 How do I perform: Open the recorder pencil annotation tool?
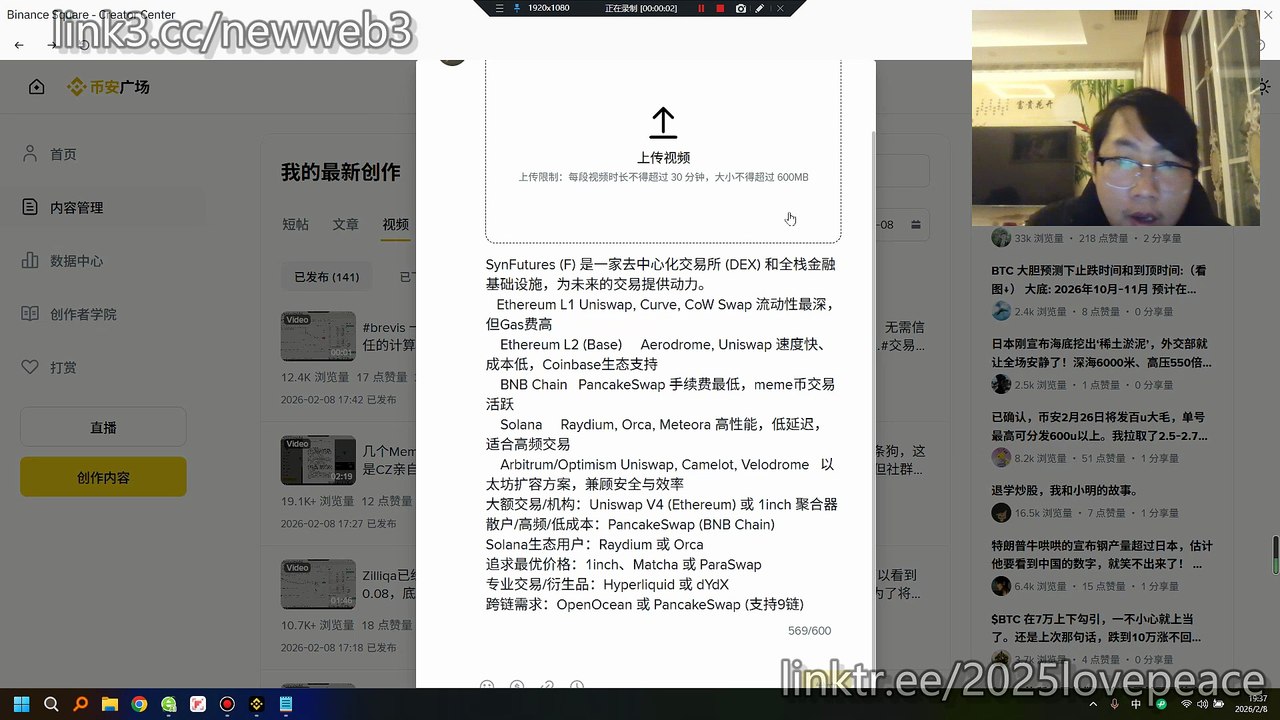tap(760, 8)
